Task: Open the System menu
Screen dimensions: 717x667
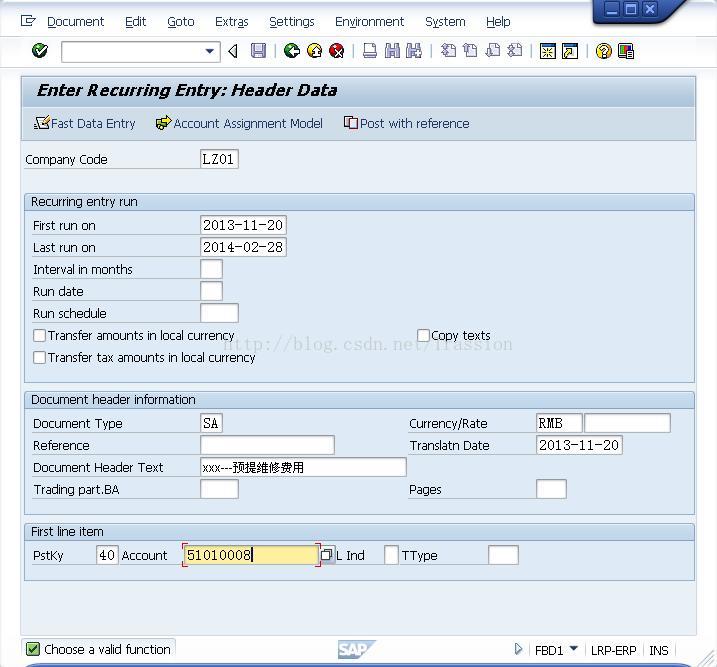Action: click(445, 21)
